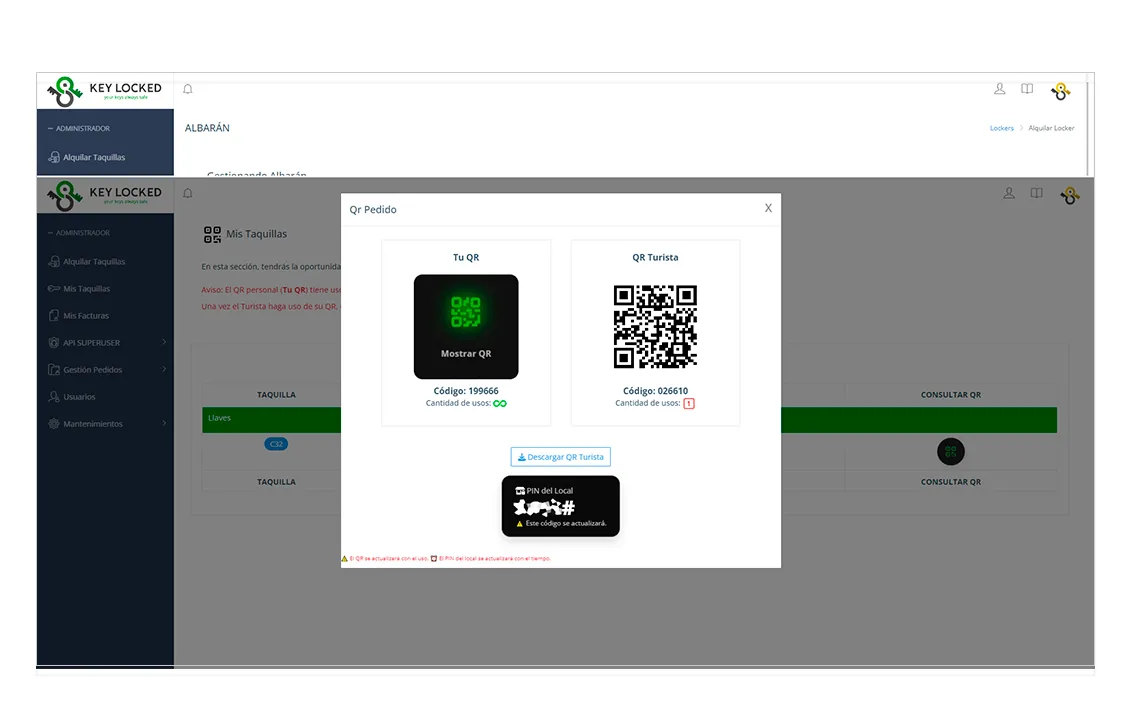Click the QR Turista card title
The image size is (1125, 704).
pyautogui.click(x=655, y=257)
